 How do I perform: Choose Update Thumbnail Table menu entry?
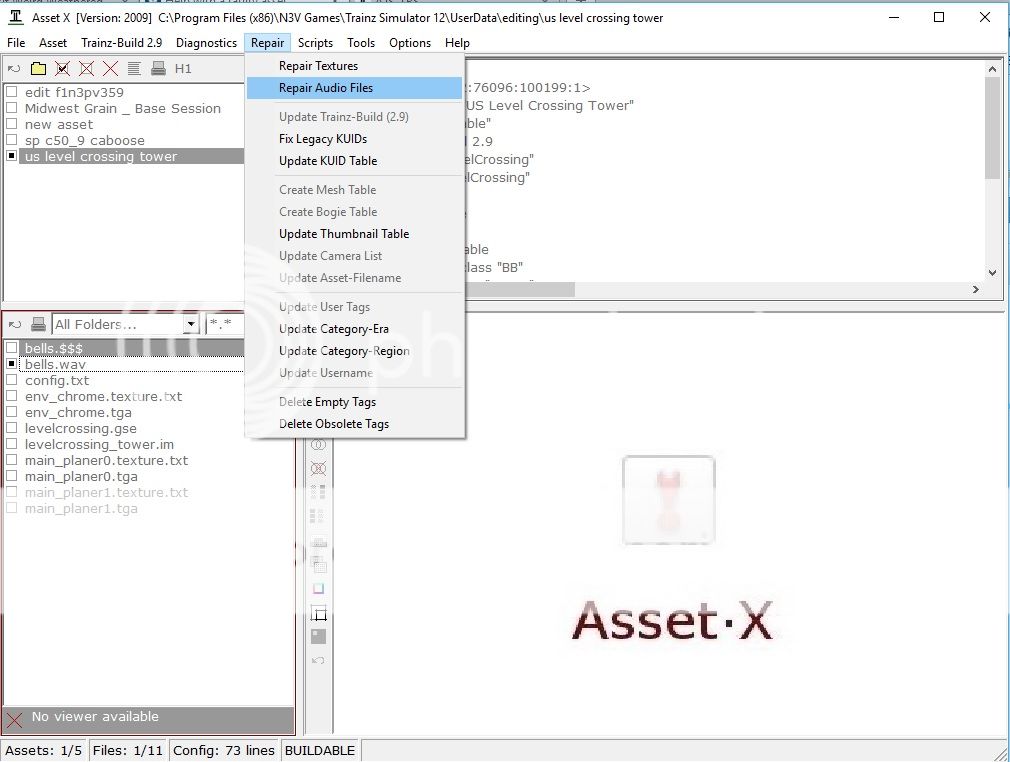pyautogui.click(x=354, y=234)
